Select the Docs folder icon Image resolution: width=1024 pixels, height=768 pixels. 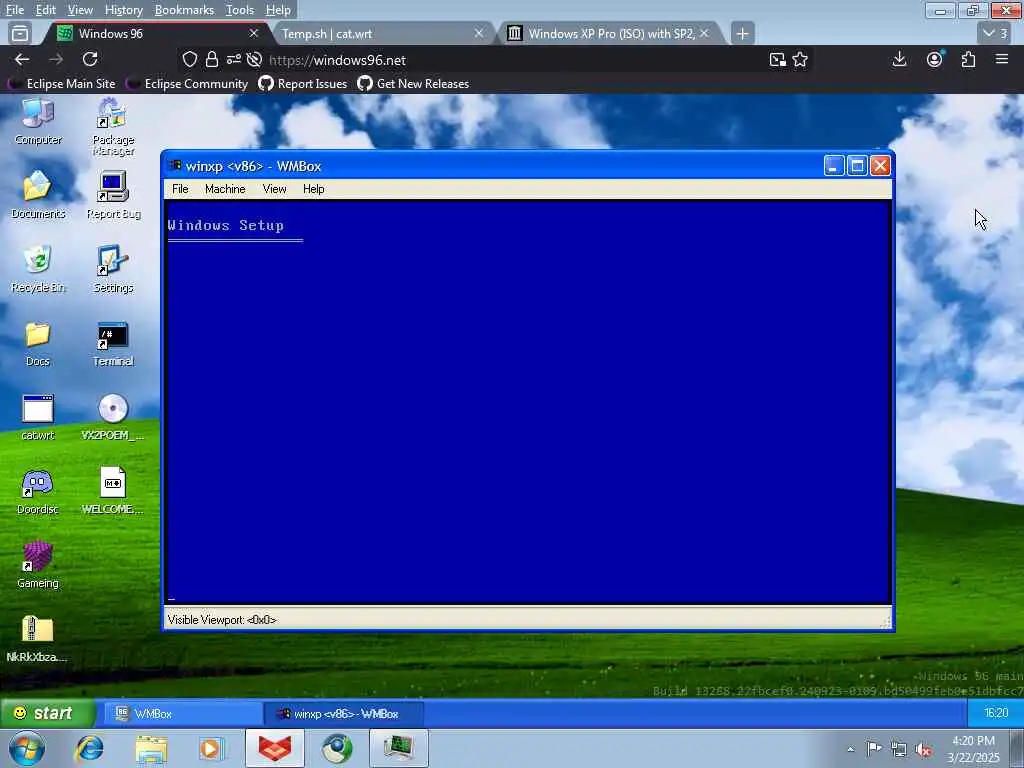click(38, 343)
